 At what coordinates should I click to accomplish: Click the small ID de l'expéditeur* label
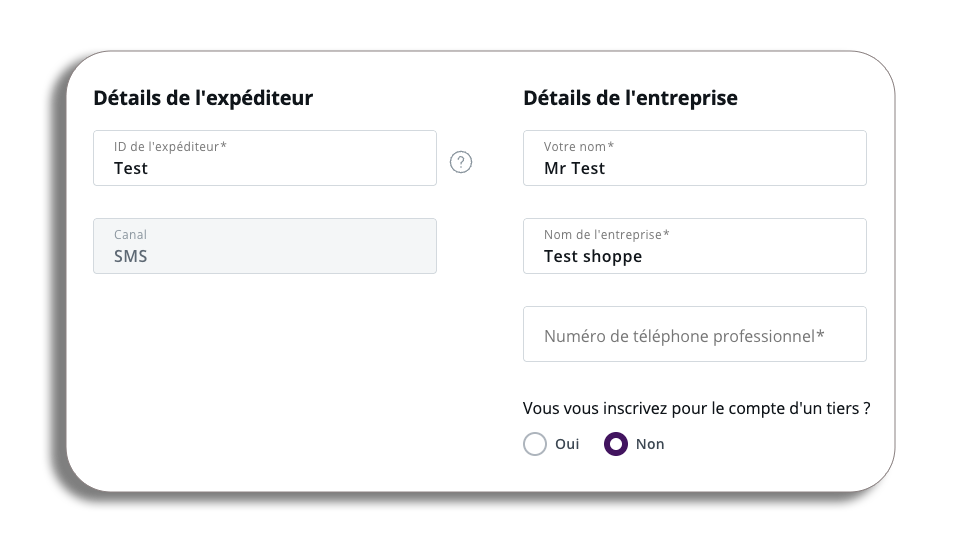click(x=170, y=147)
